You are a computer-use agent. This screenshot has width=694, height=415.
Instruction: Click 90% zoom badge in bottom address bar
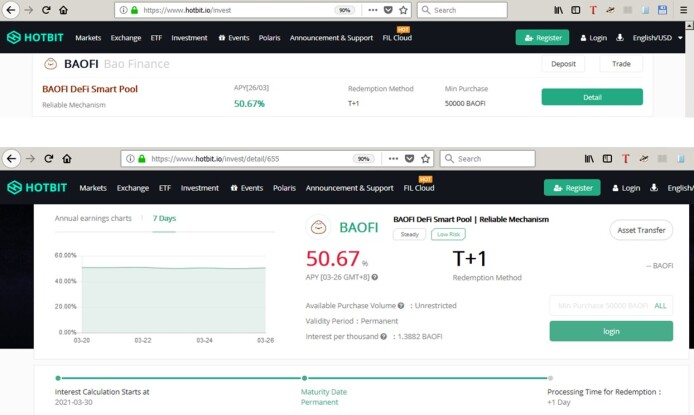point(363,158)
